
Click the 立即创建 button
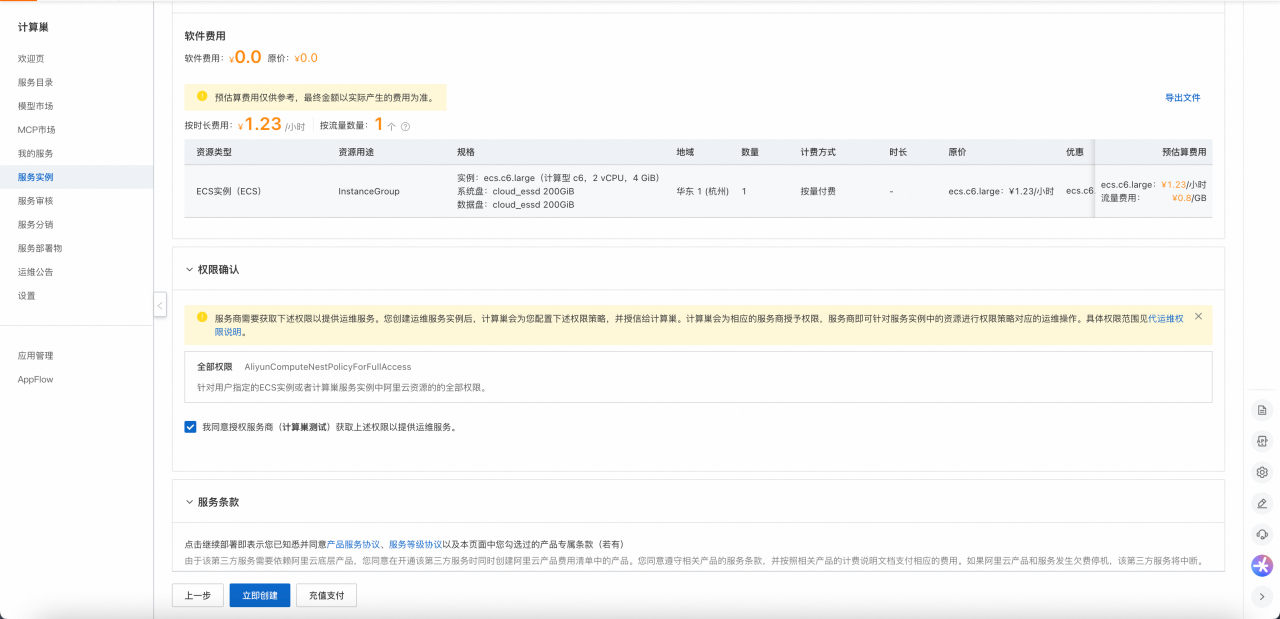pyautogui.click(x=259, y=595)
